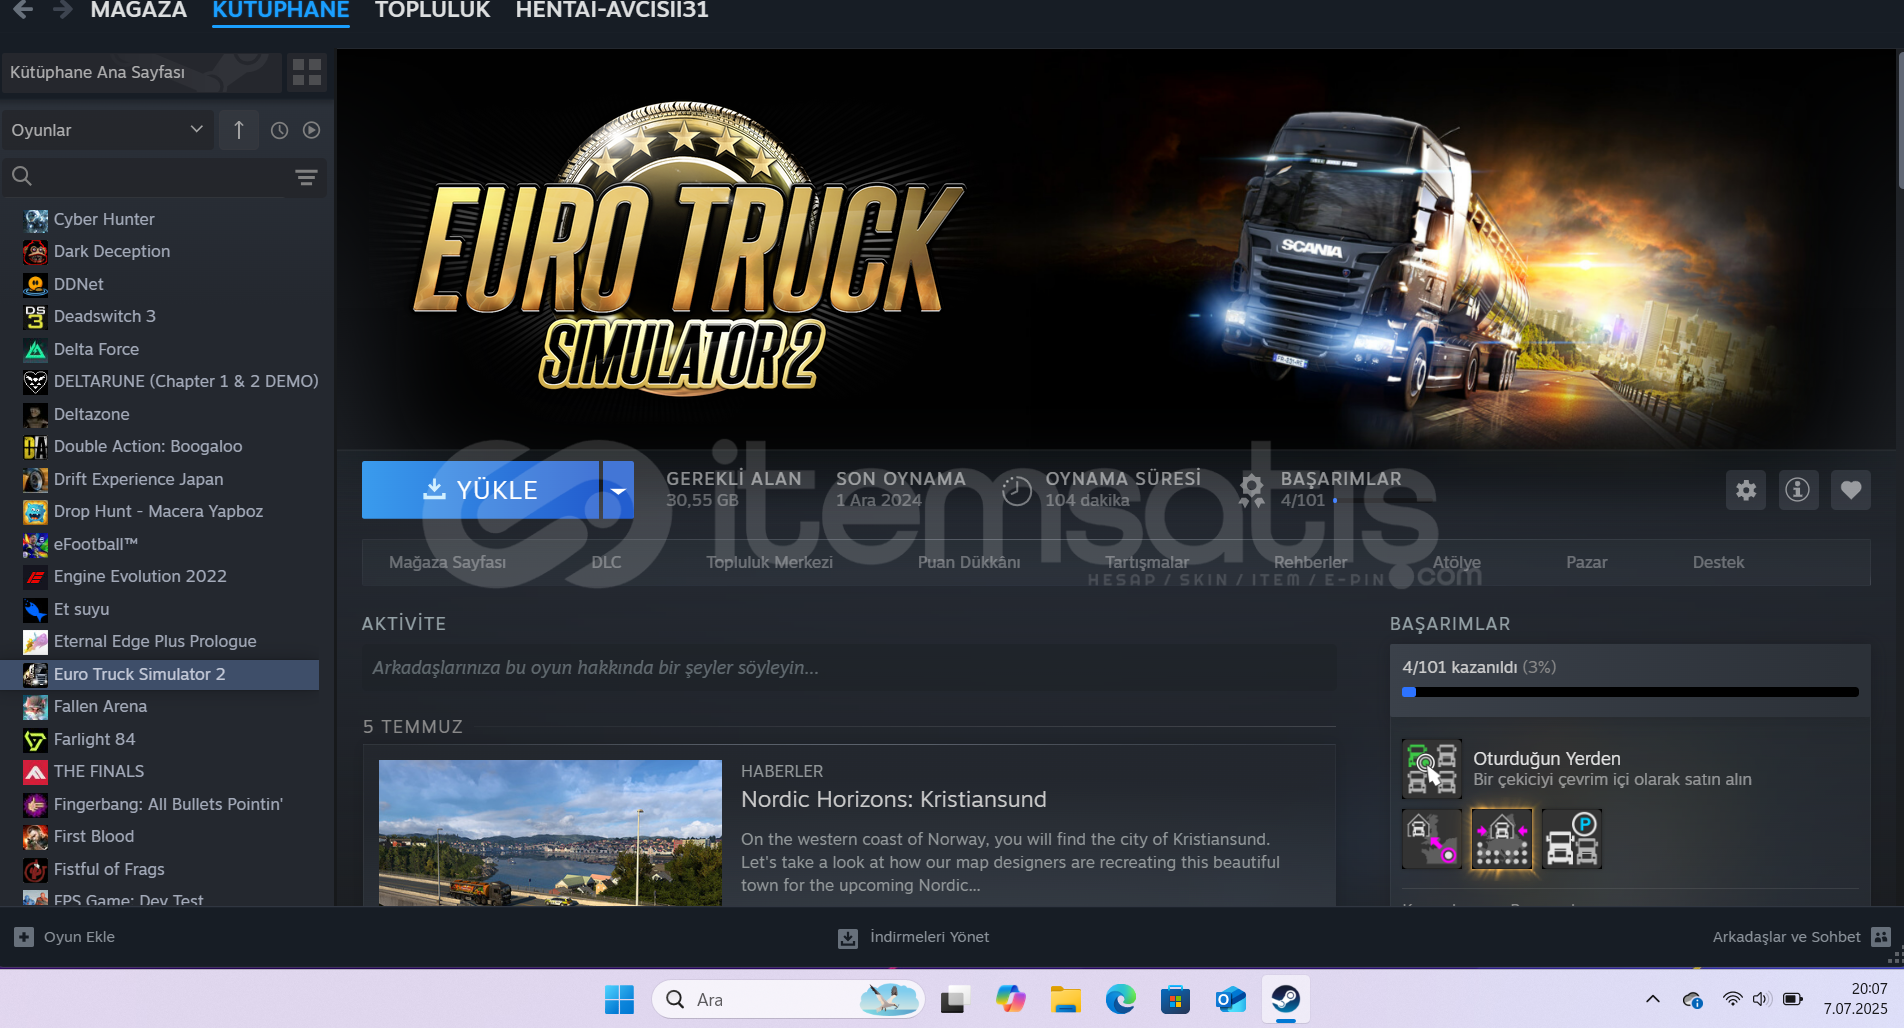This screenshot has width=1904, height=1028.
Task: Open the TOPLULUK menu
Action: point(433,10)
